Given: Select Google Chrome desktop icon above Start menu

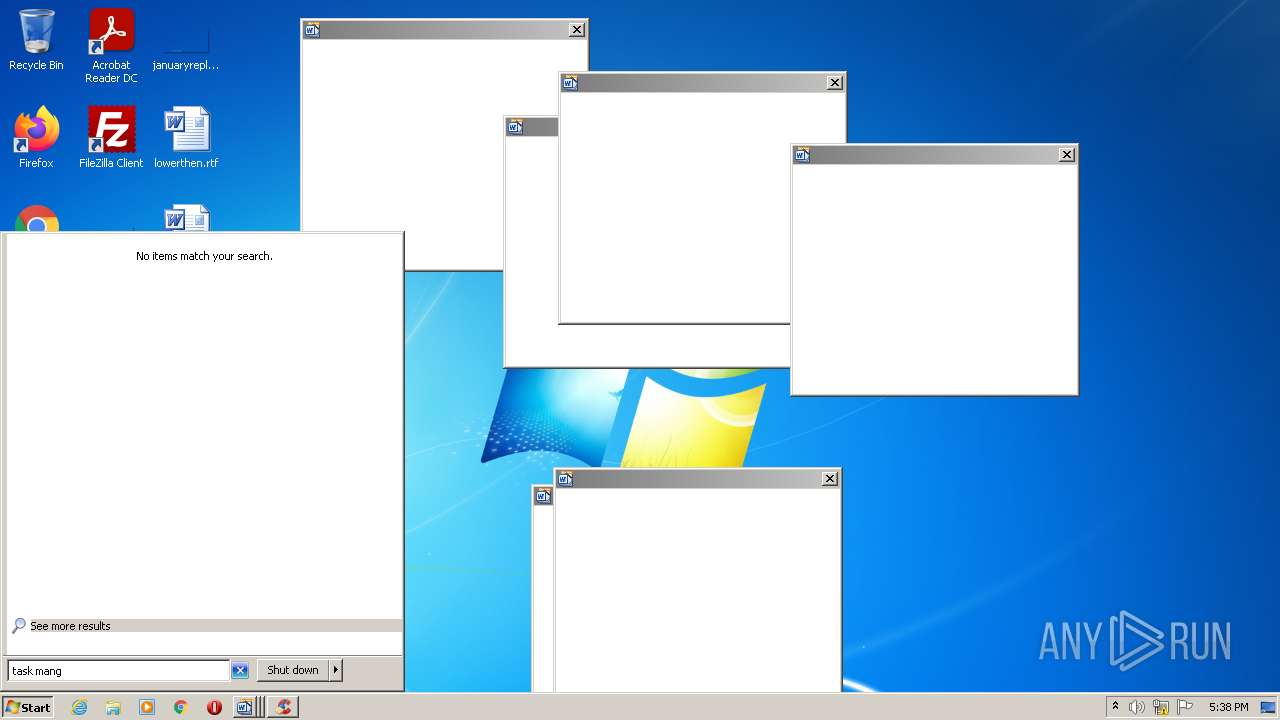Looking at the screenshot, I should (x=37, y=219).
